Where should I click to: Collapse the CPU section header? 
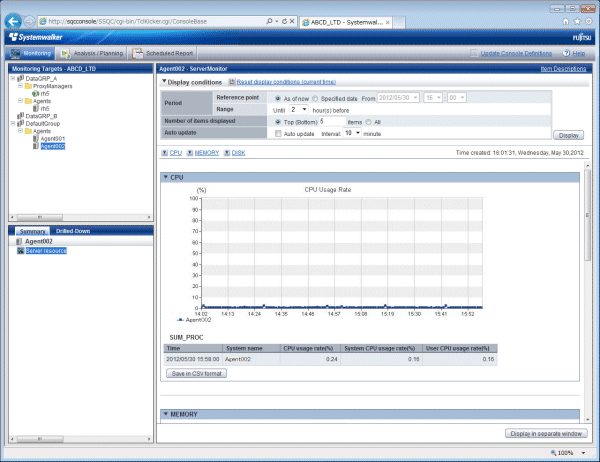tap(166, 177)
